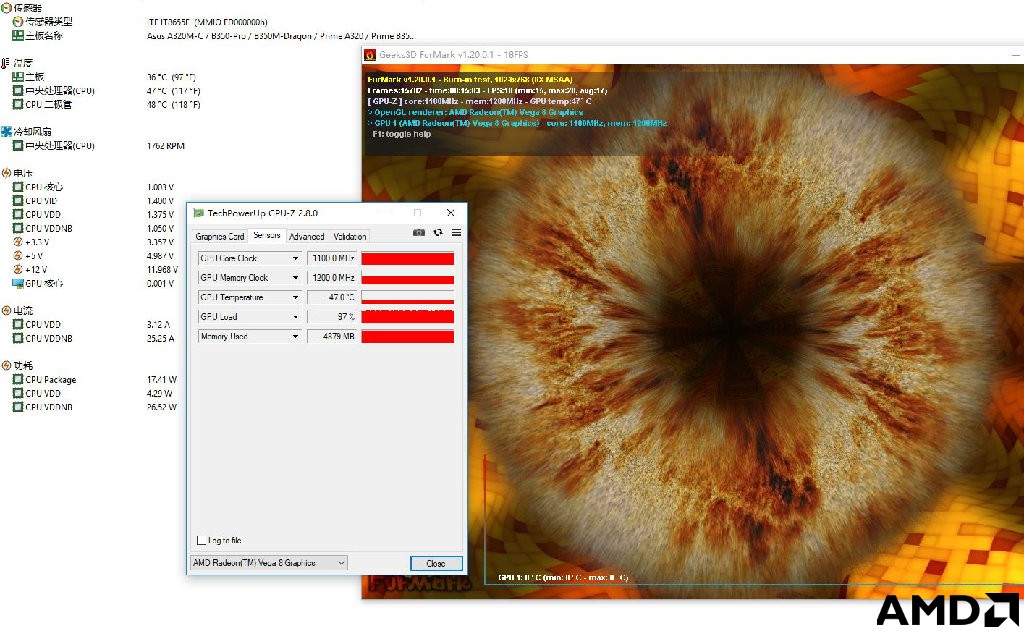Click the orange icon beside +5 V
The width and height of the screenshot is (1024, 633).
tap(18, 255)
